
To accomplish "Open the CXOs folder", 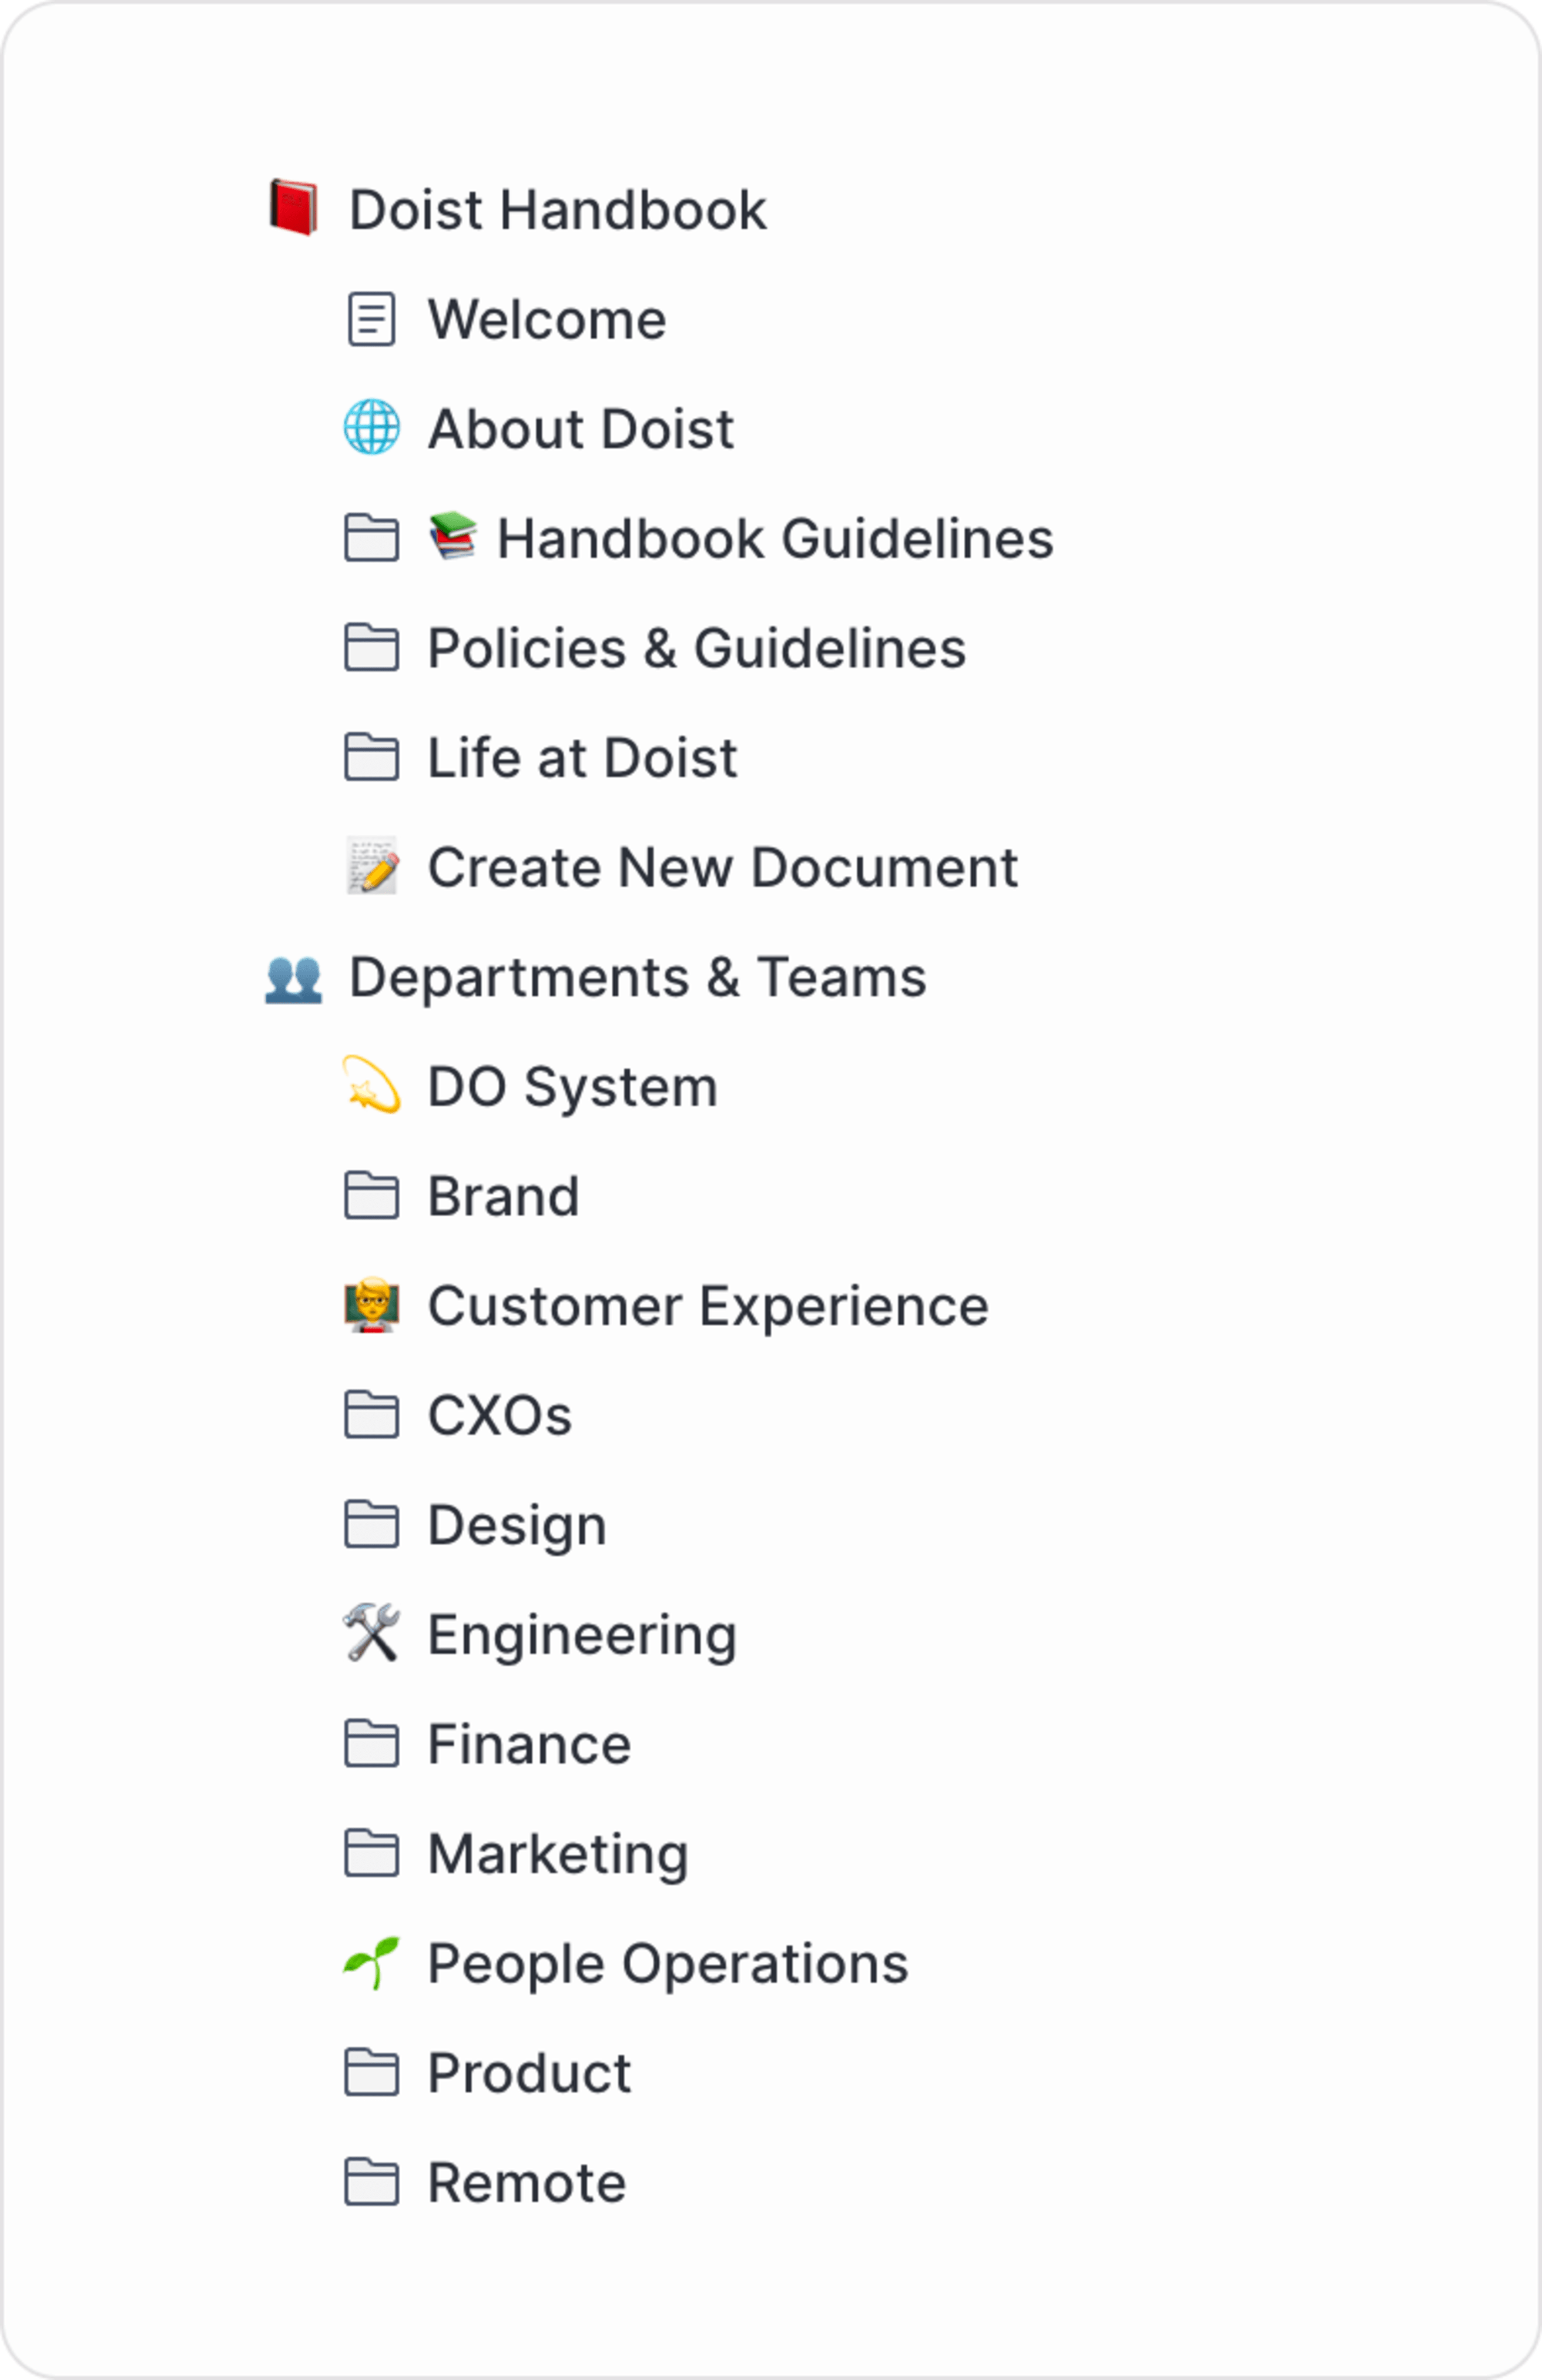I will 500,1415.
